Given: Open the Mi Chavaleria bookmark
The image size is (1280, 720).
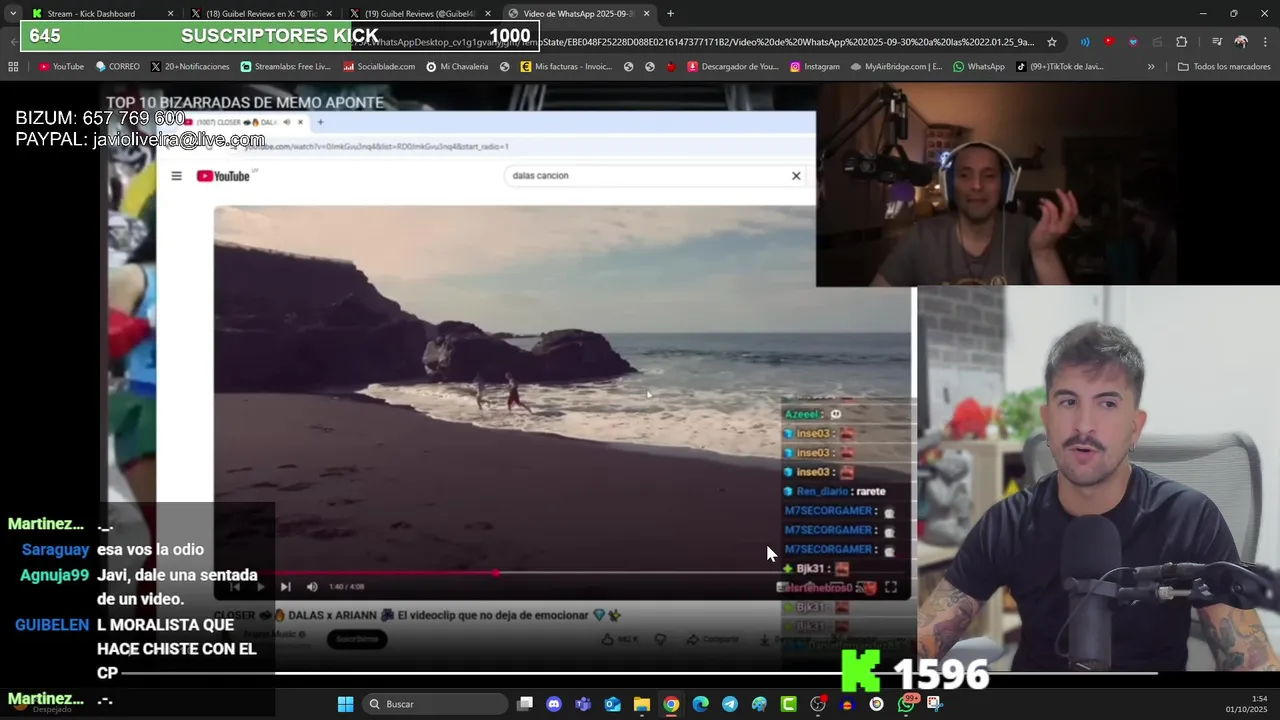Looking at the screenshot, I should 457,67.
